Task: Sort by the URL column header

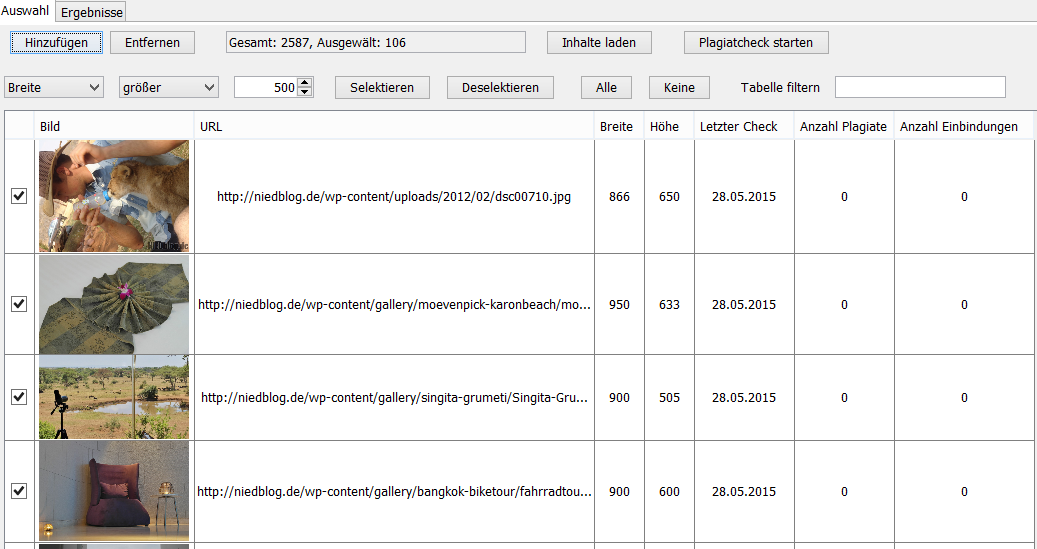Action: (x=394, y=126)
